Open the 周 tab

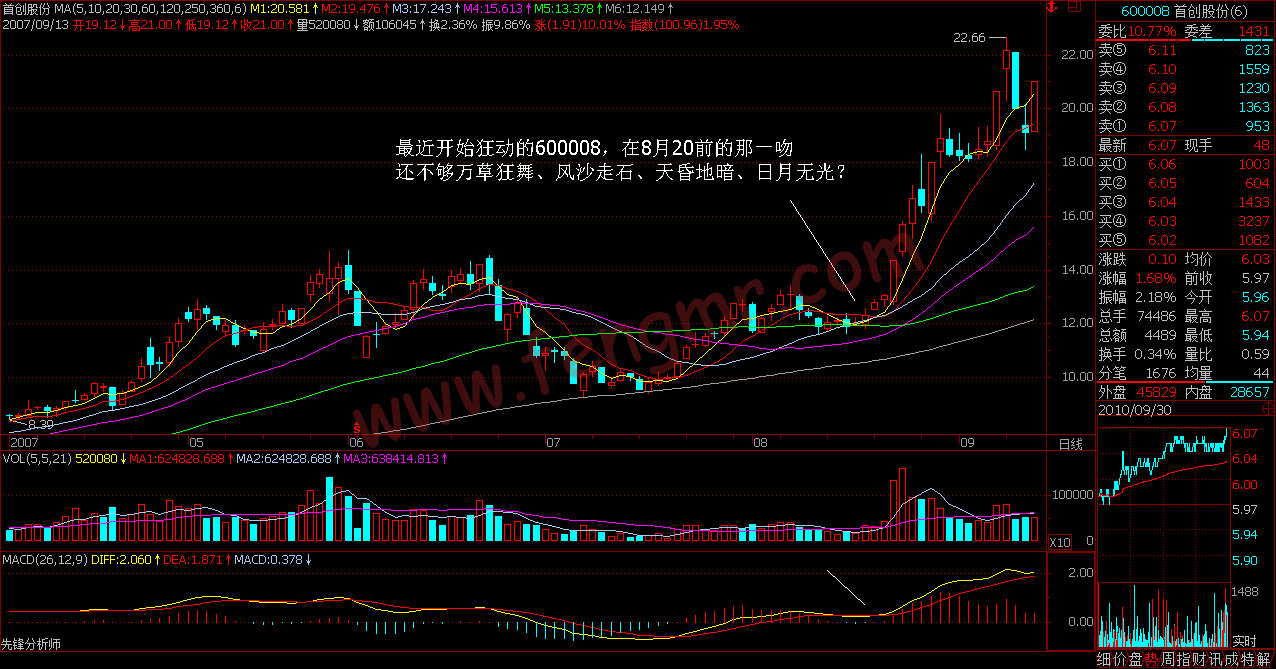click(1167, 659)
